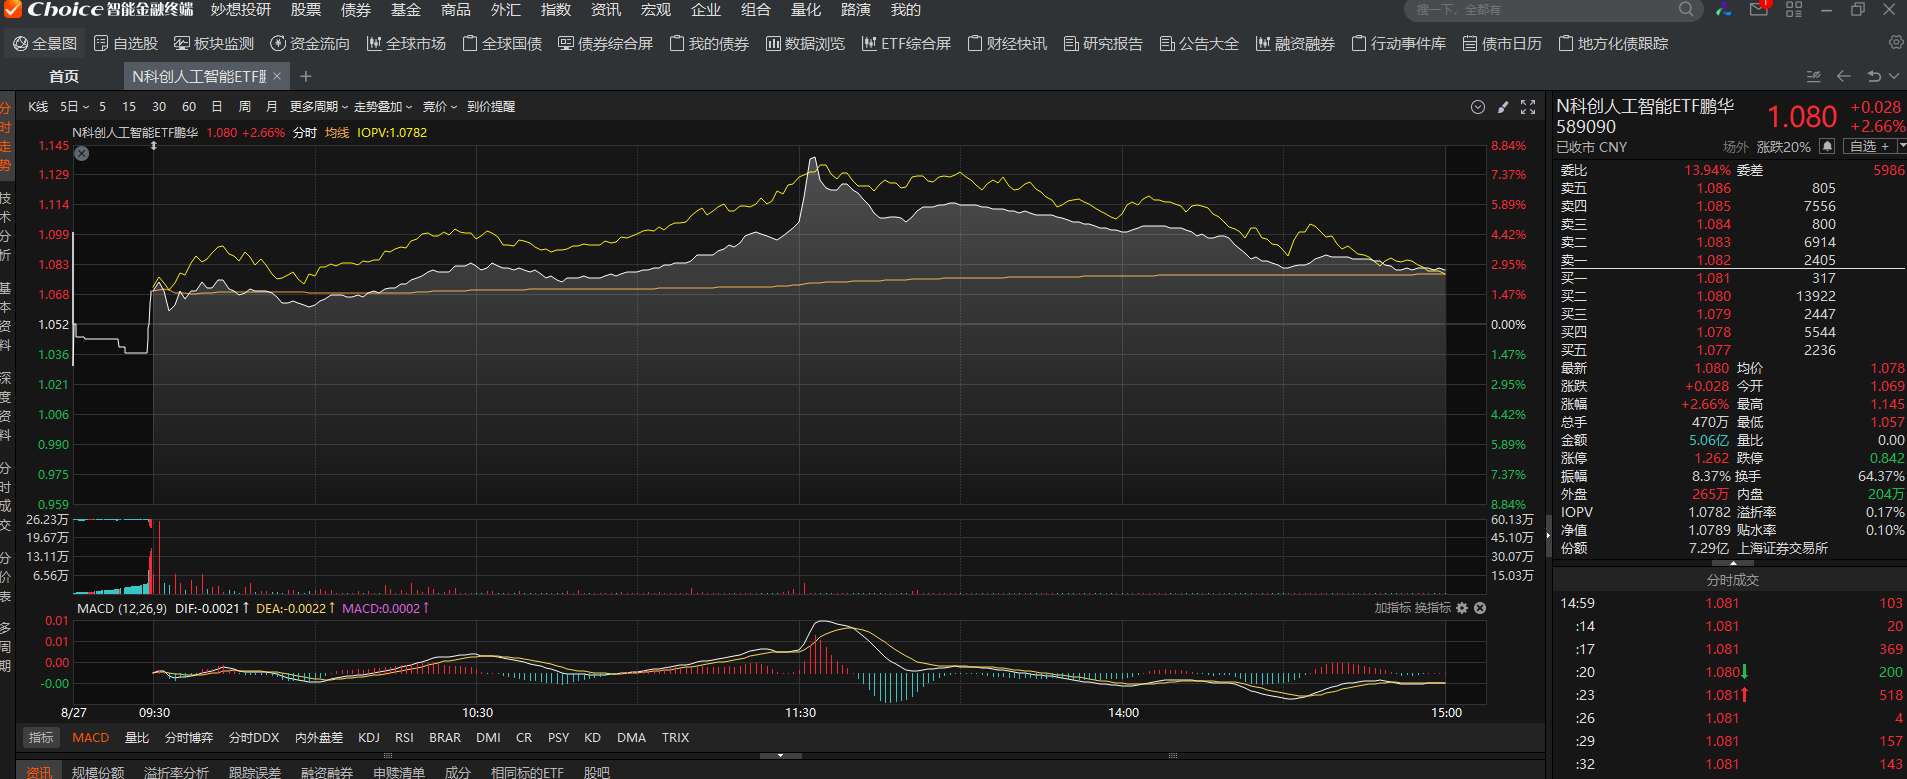Image resolution: width=1907 pixels, height=779 pixels.
Task: Click the search magnifier icon
Action: [x=1686, y=10]
